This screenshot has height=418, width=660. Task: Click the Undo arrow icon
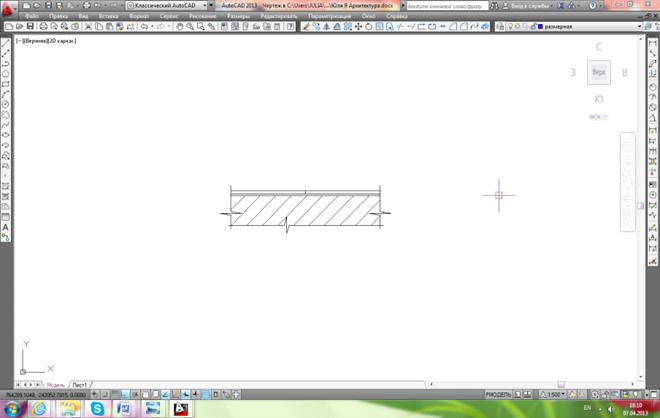tap(145, 27)
